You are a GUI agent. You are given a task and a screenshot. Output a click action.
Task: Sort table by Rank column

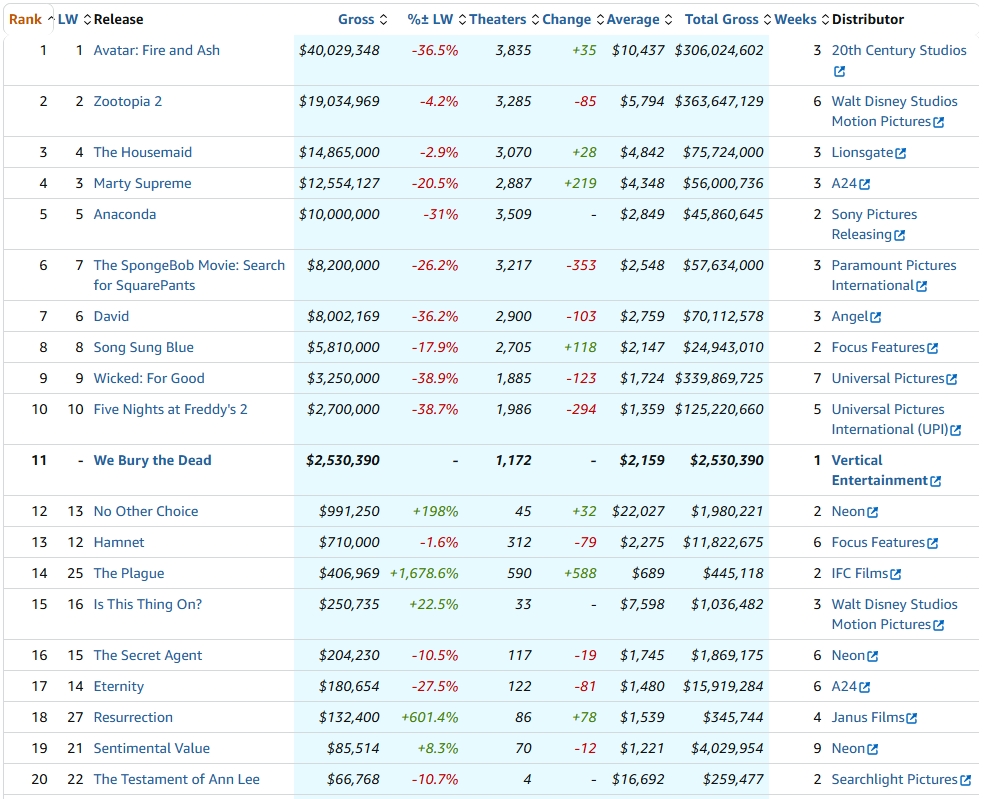[26, 19]
